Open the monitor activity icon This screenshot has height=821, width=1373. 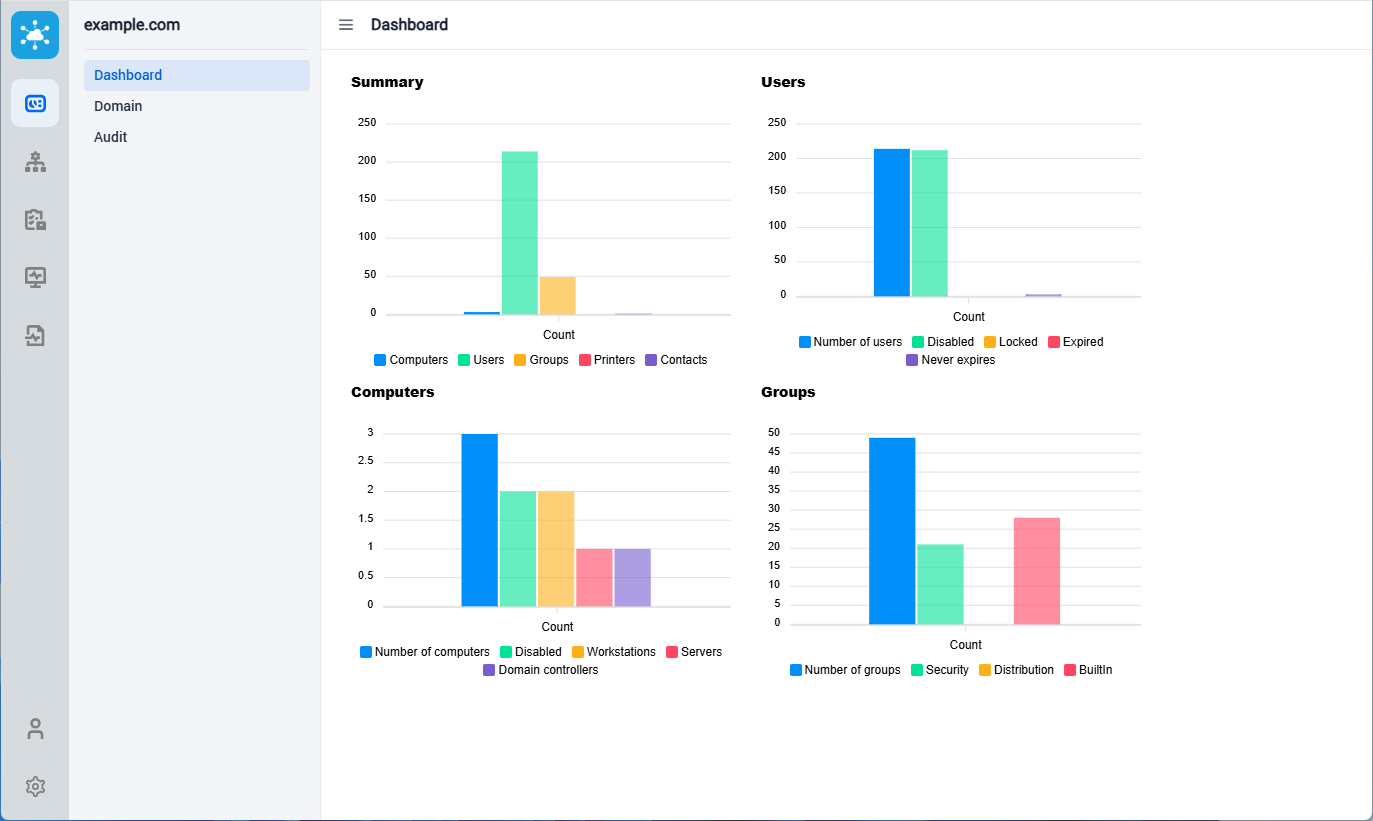pos(35,277)
